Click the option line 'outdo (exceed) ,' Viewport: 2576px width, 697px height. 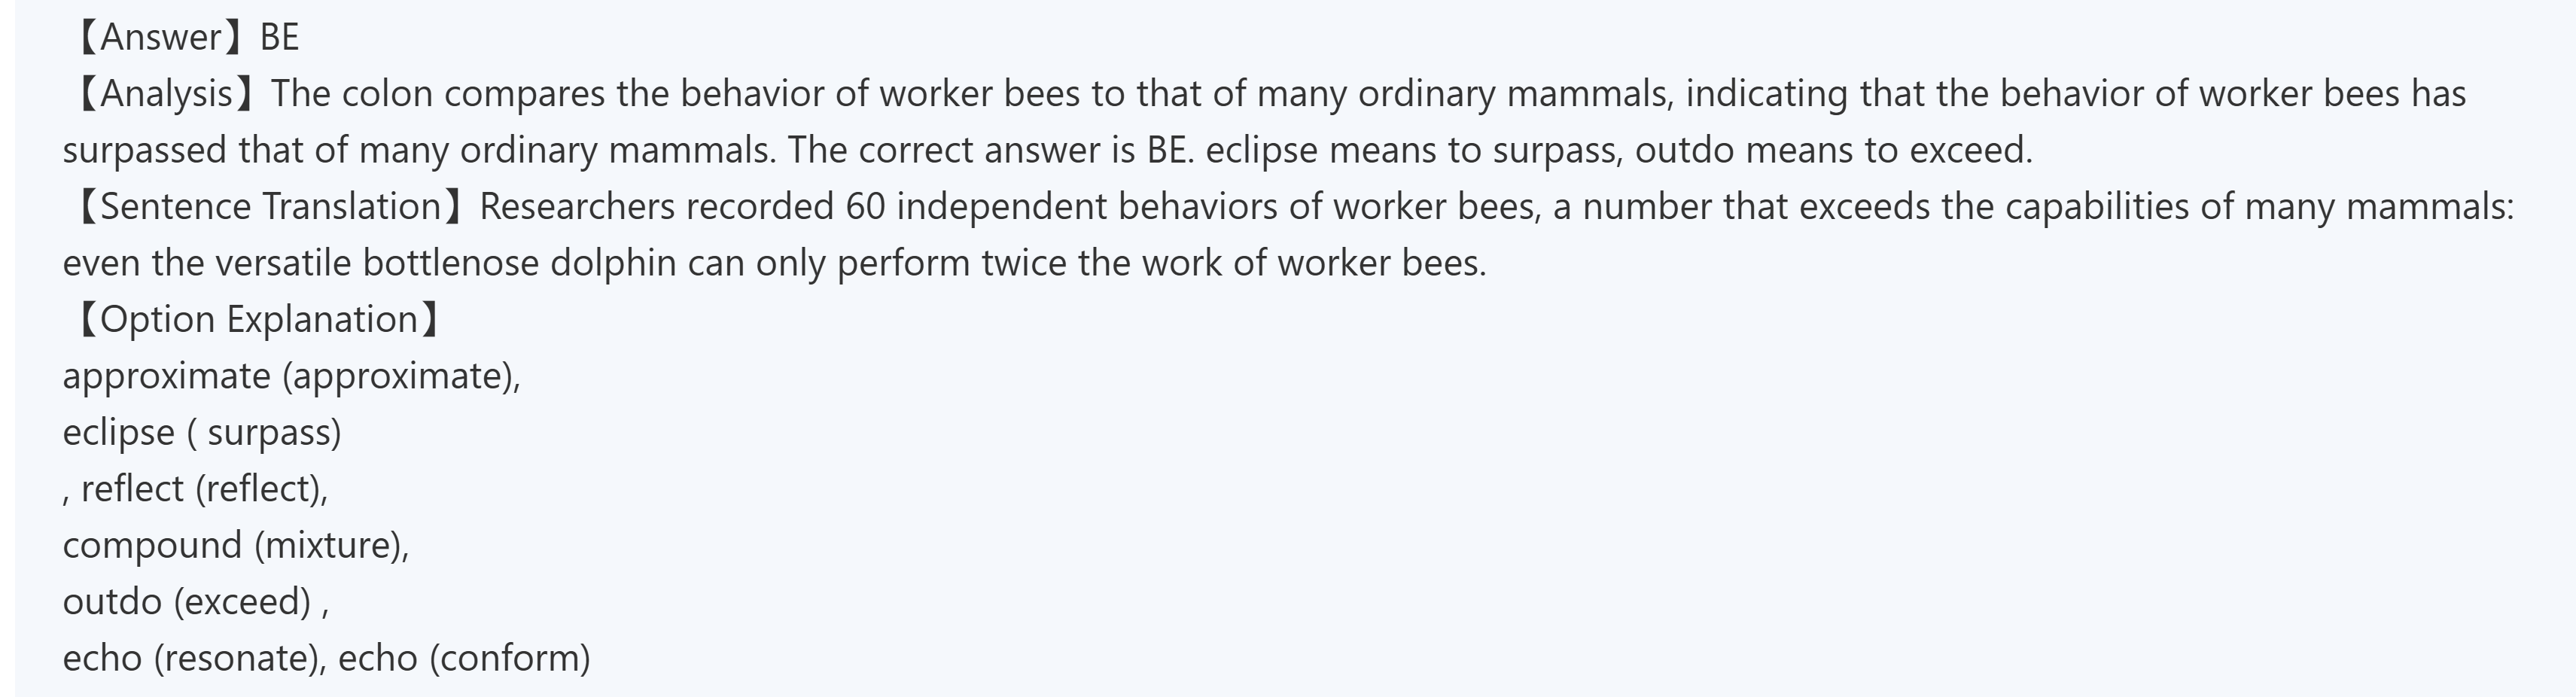tap(196, 601)
